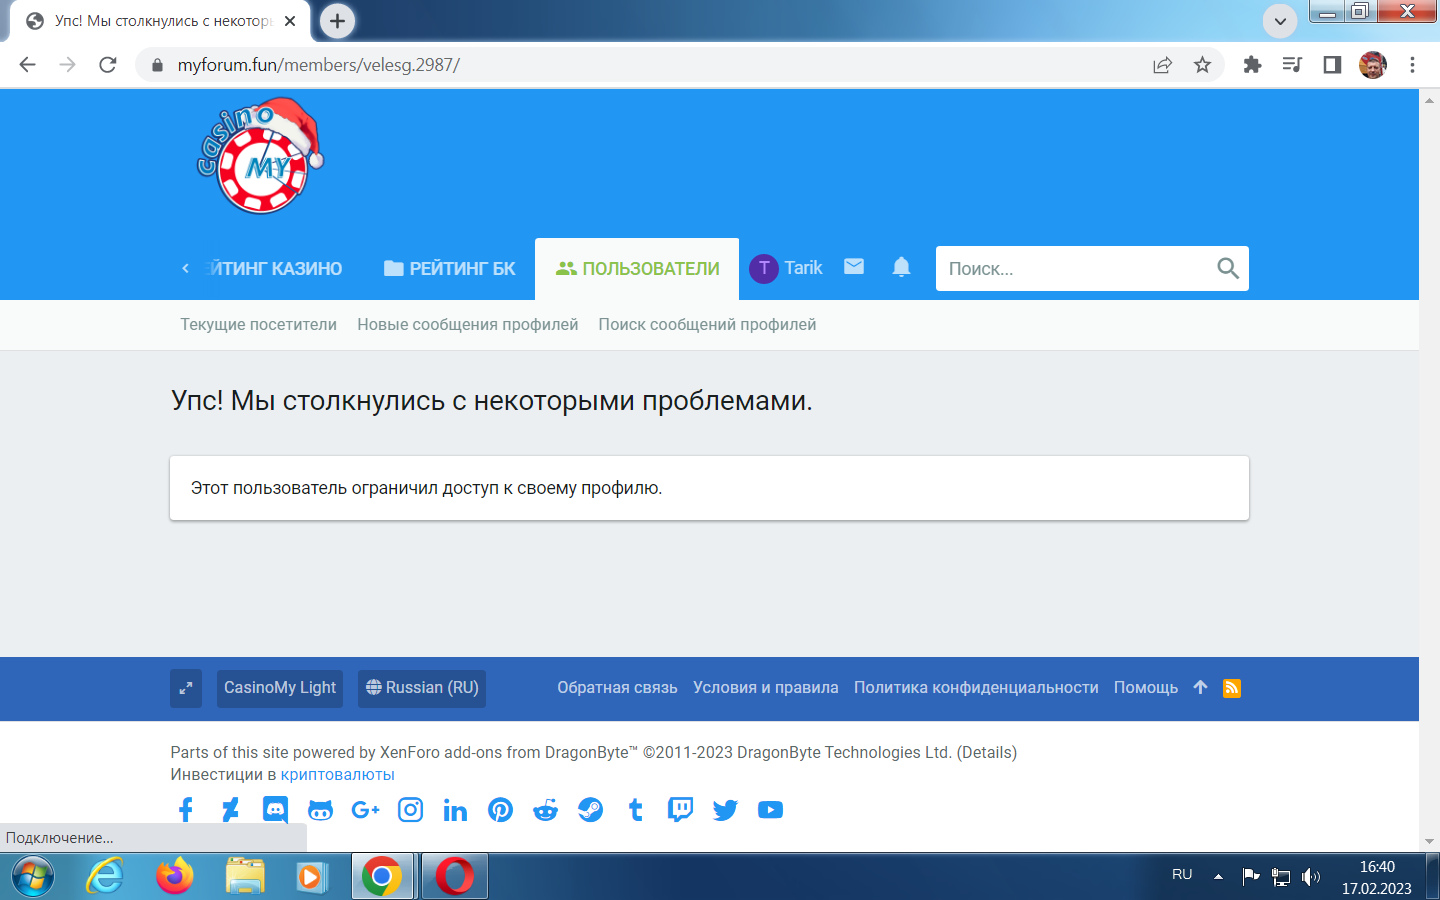Switch to the ПОЛЬЗОВАТЕЛИ tab
The width and height of the screenshot is (1440, 900).
click(x=637, y=267)
